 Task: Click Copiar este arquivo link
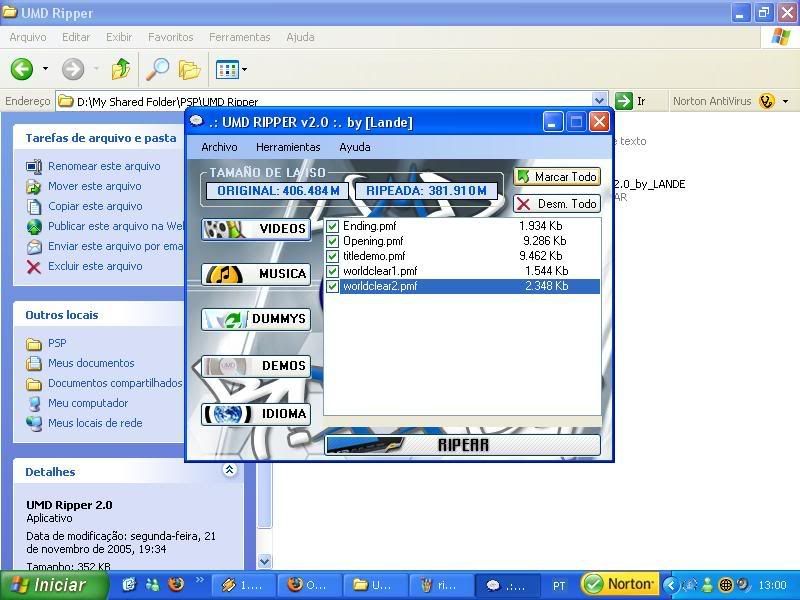[95, 206]
